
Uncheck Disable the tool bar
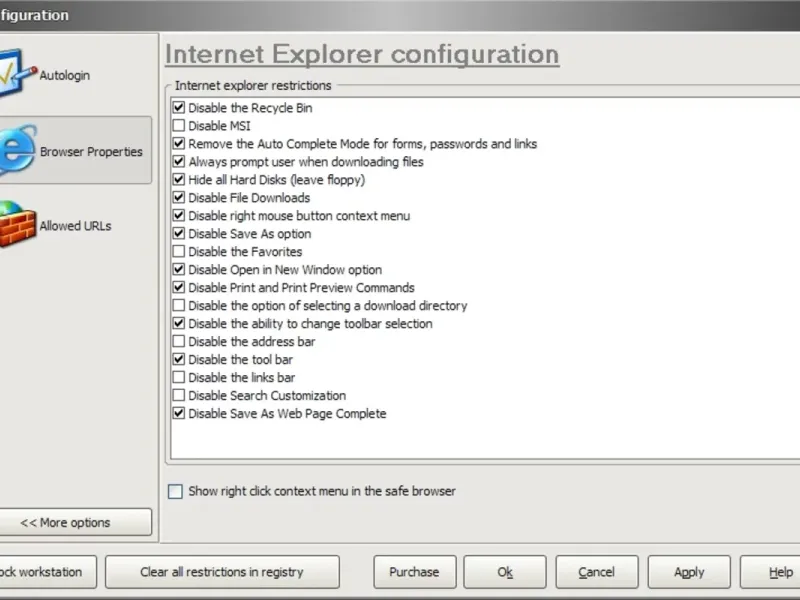click(179, 359)
